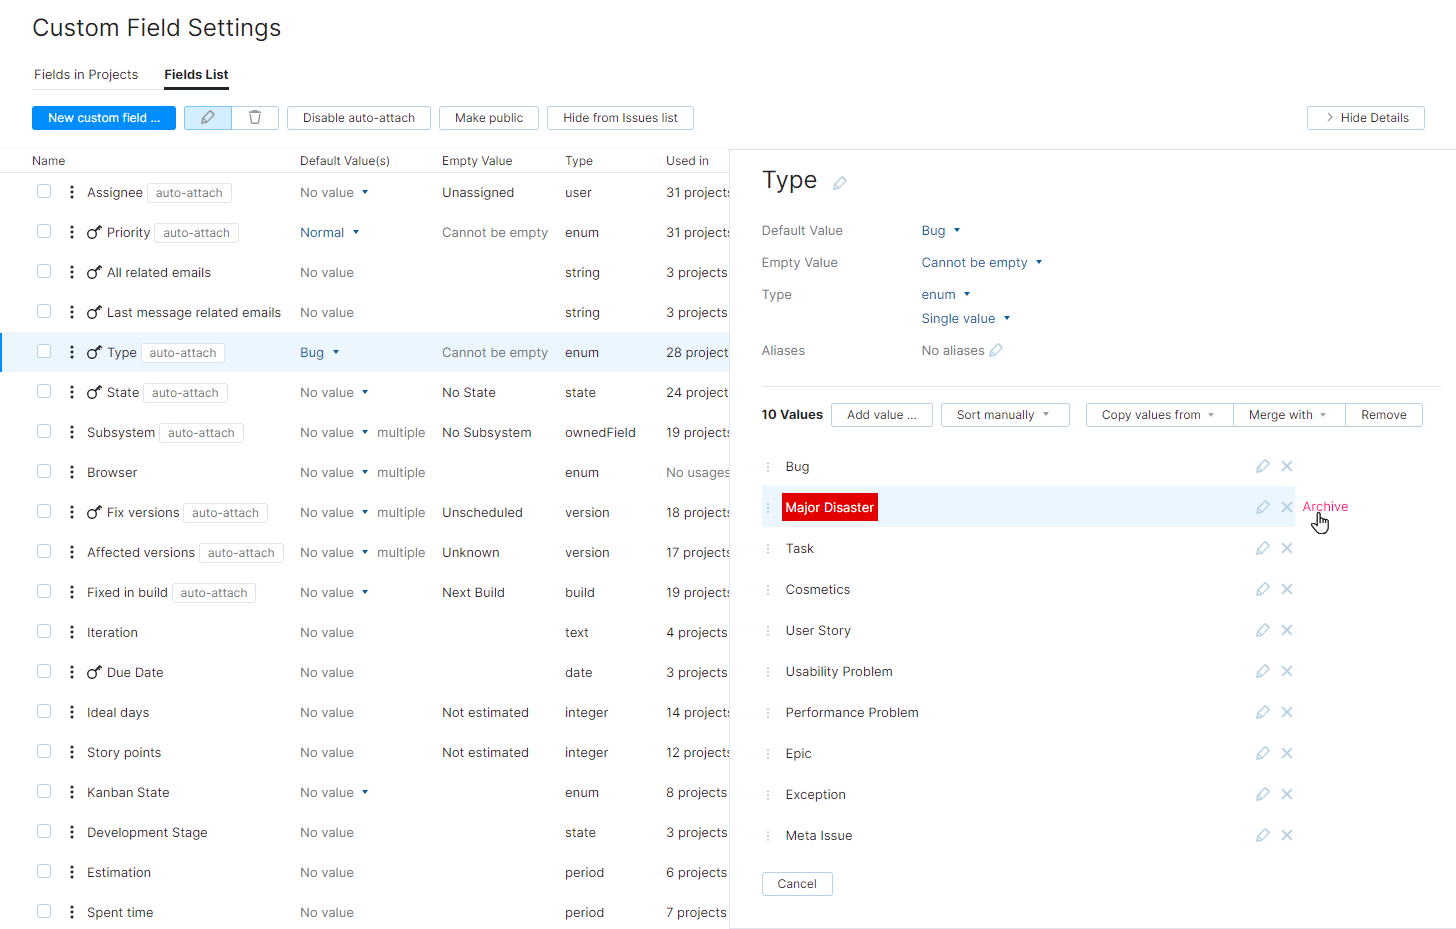The width and height of the screenshot is (1456, 929).
Task: Expand the Merge with dropdown
Action: (x=1288, y=414)
